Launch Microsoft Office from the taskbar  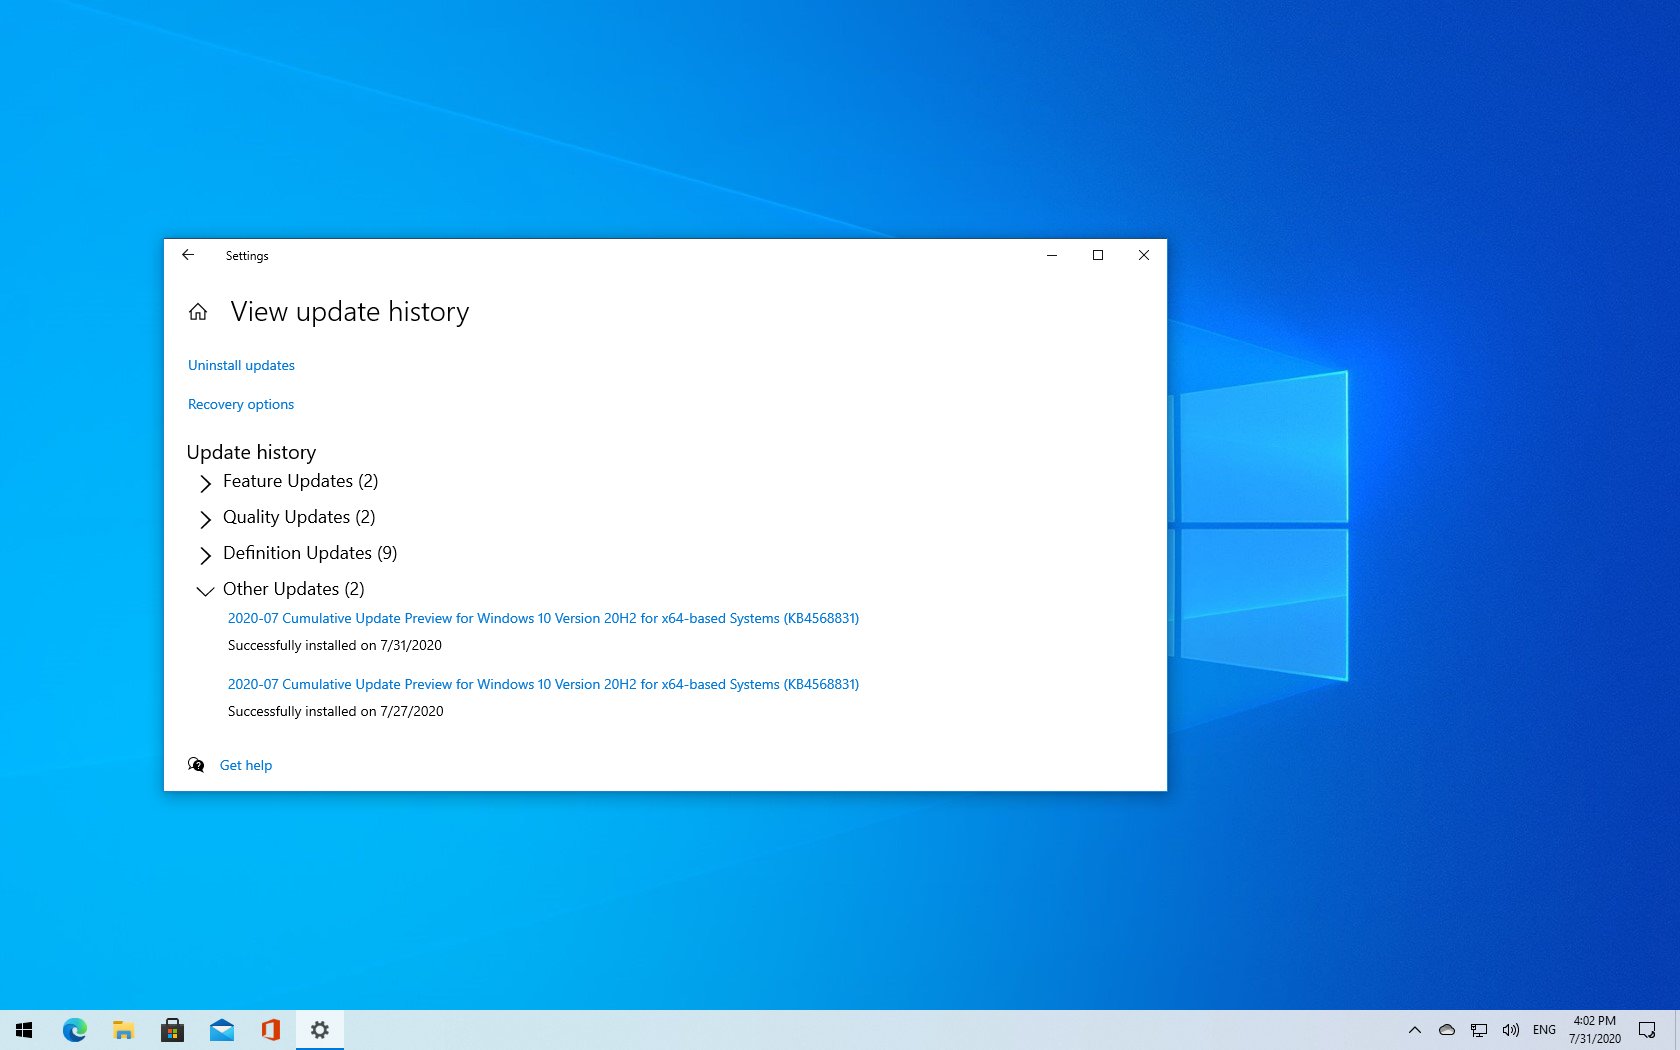click(x=270, y=1030)
